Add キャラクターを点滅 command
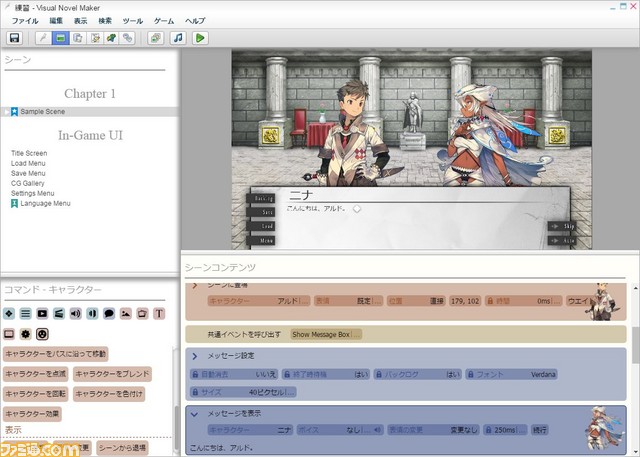The image size is (640, 457). [36, 374]
